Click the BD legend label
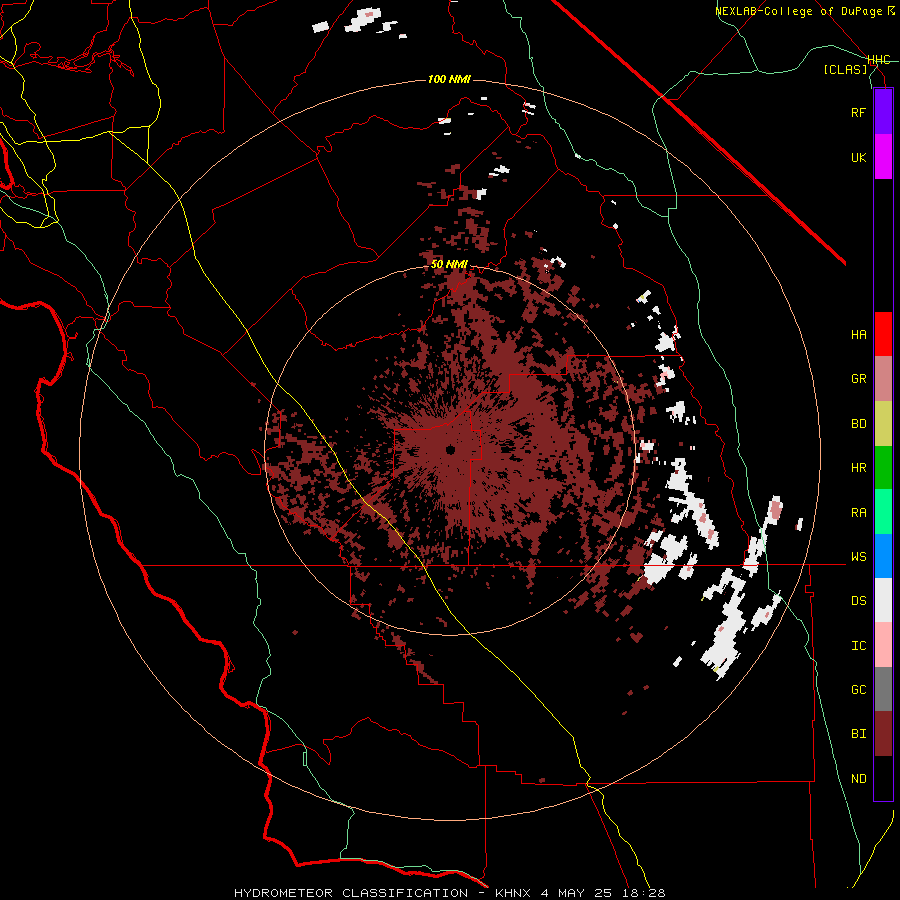Image resolution: width=900 pixels, height=900 pixels. pyautogui.click(x=858, y=424)
